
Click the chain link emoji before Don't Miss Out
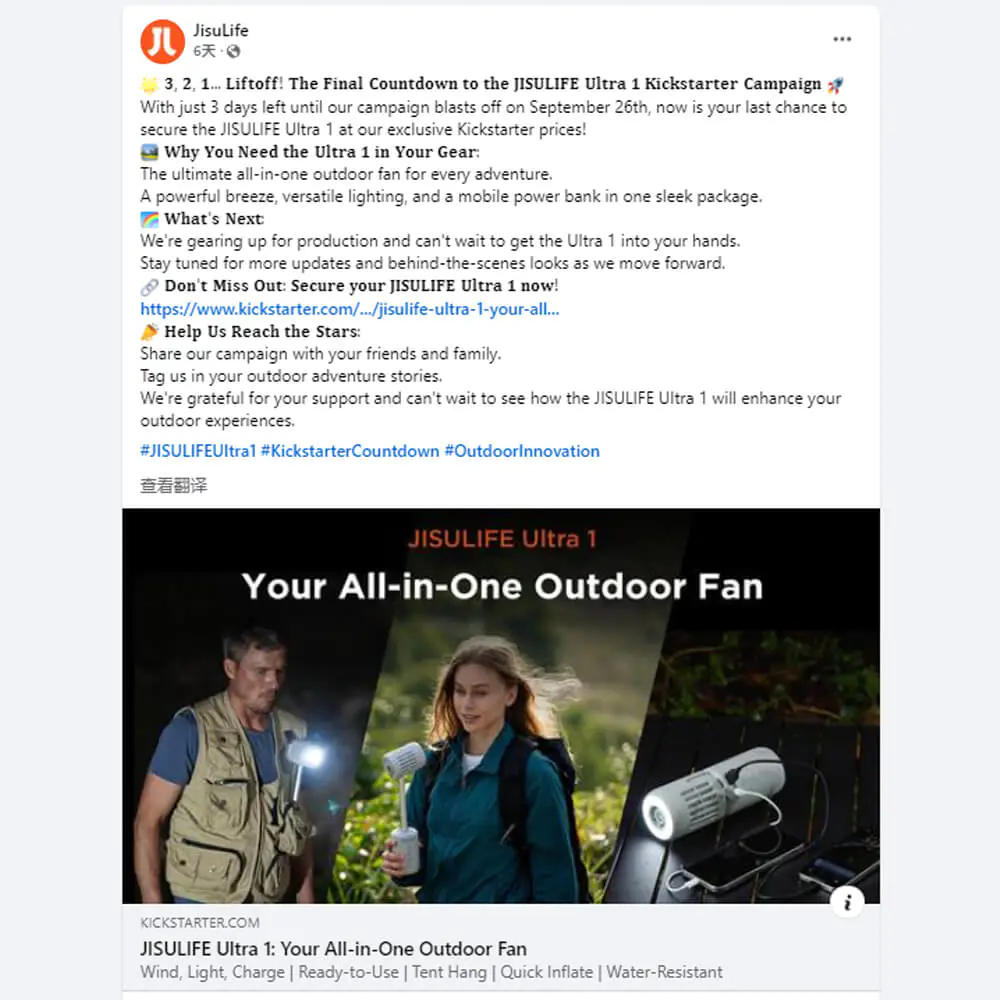click(149, 287)
